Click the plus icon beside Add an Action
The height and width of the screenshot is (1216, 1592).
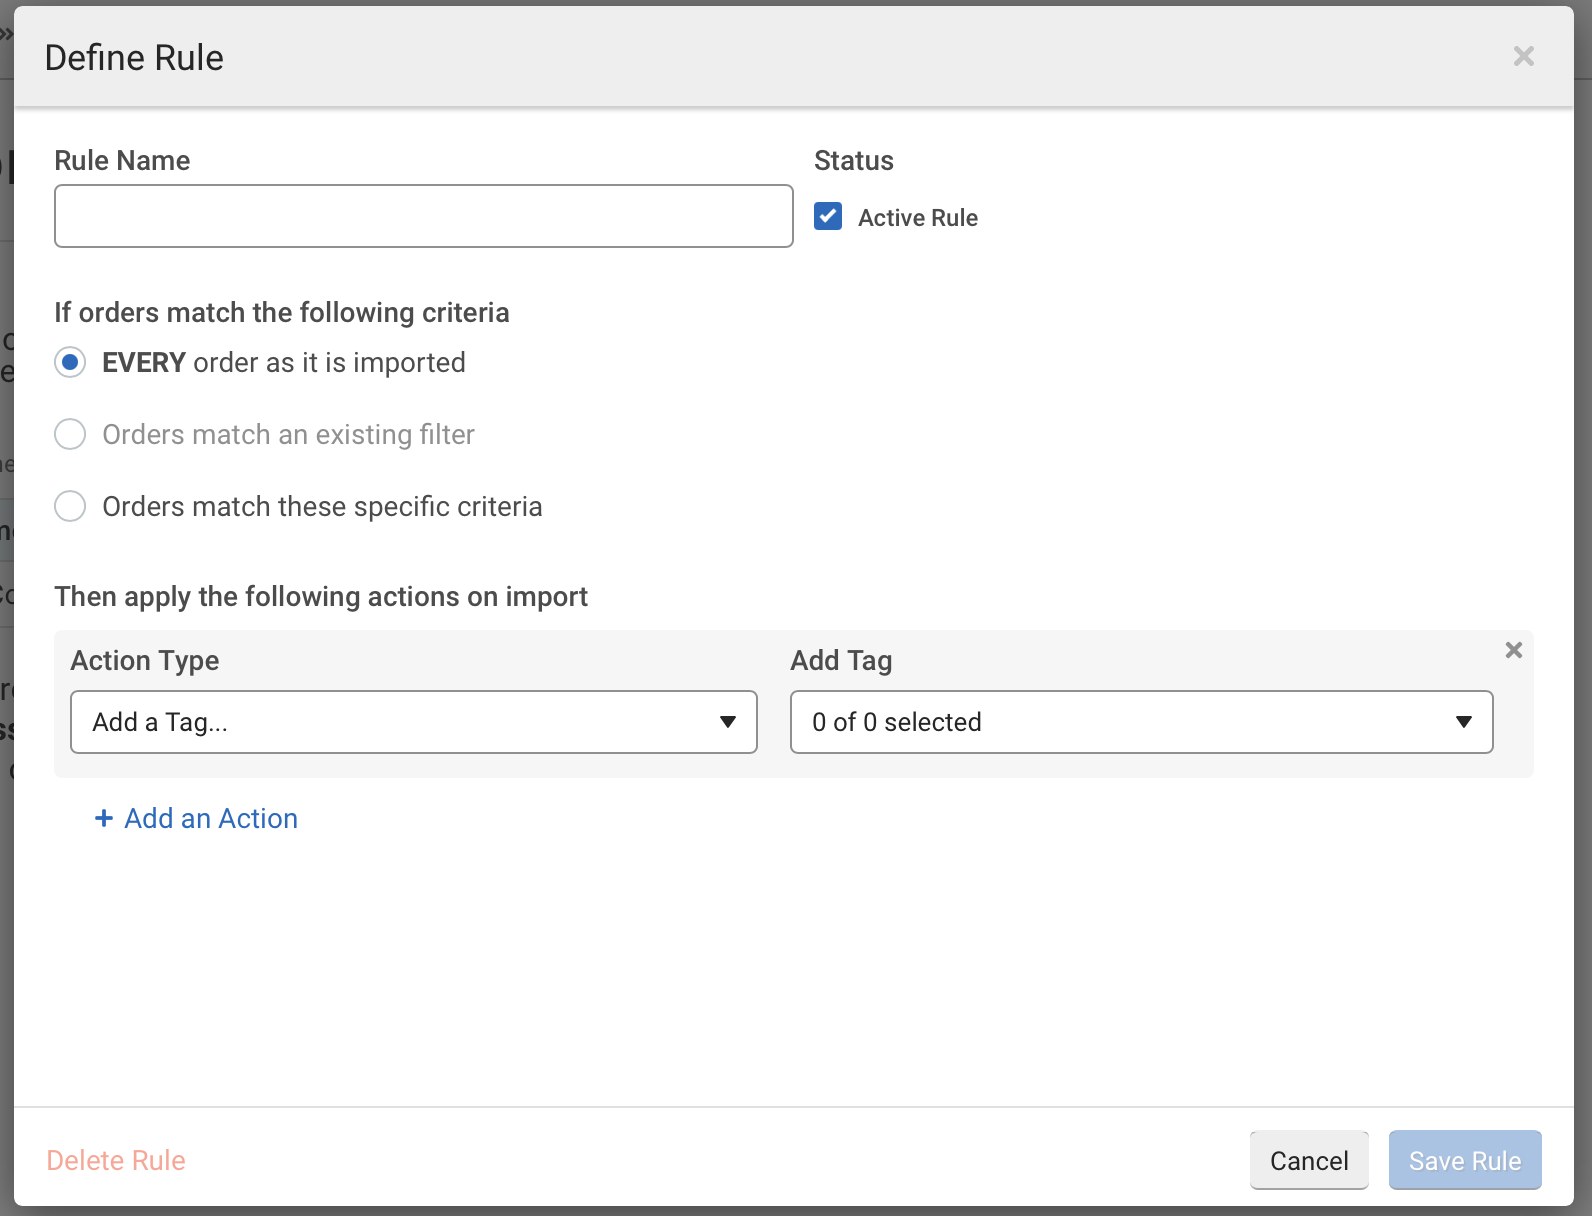[x=103, y=818]
